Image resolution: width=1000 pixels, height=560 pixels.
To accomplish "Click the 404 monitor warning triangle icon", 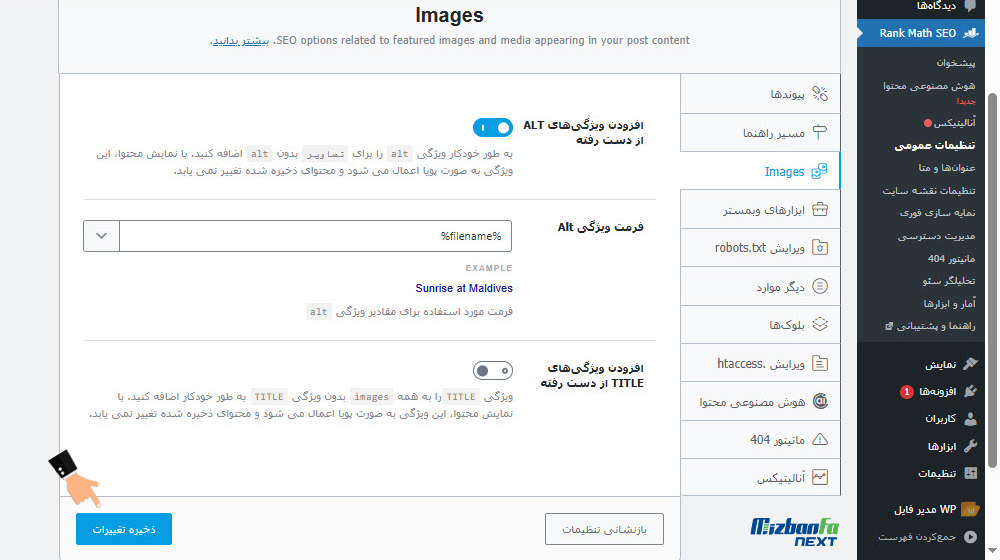I will 820,439.
